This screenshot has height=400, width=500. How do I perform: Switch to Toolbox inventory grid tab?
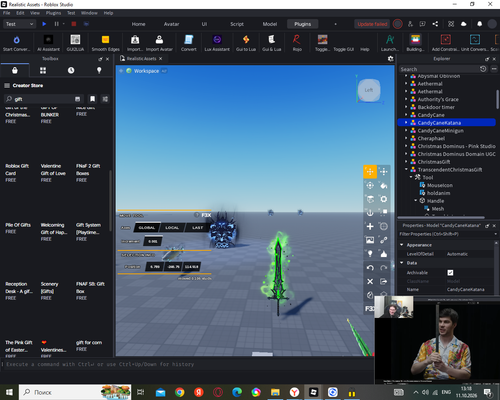[43, 70]
